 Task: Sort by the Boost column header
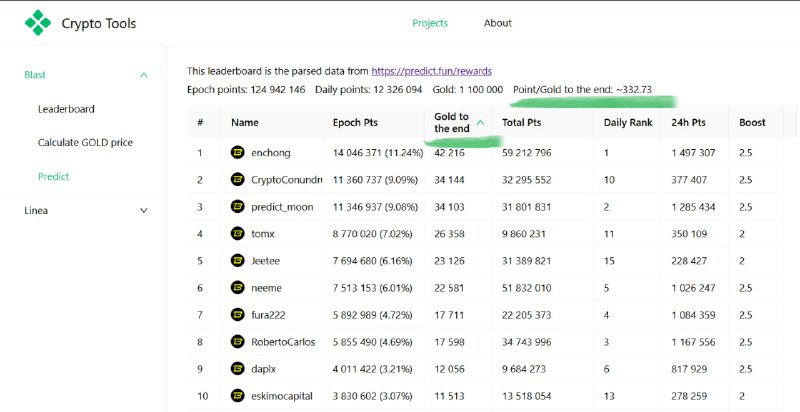752,122
